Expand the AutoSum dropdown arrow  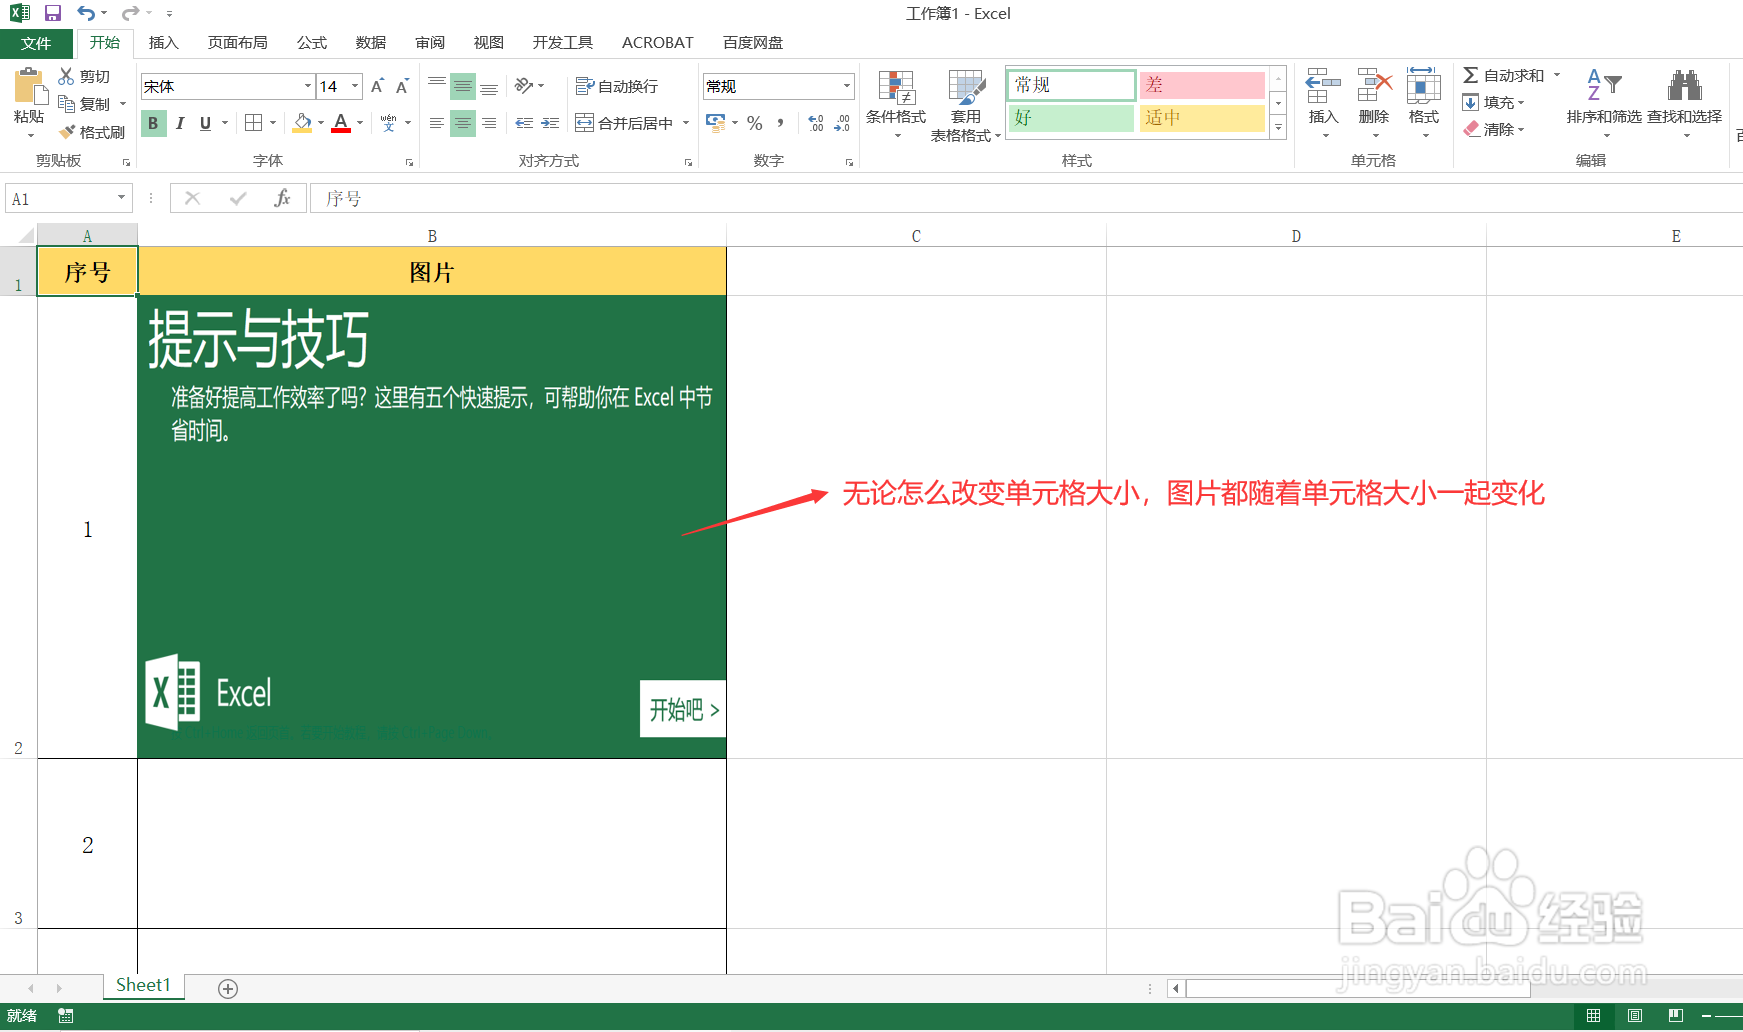pos(1557,75)
